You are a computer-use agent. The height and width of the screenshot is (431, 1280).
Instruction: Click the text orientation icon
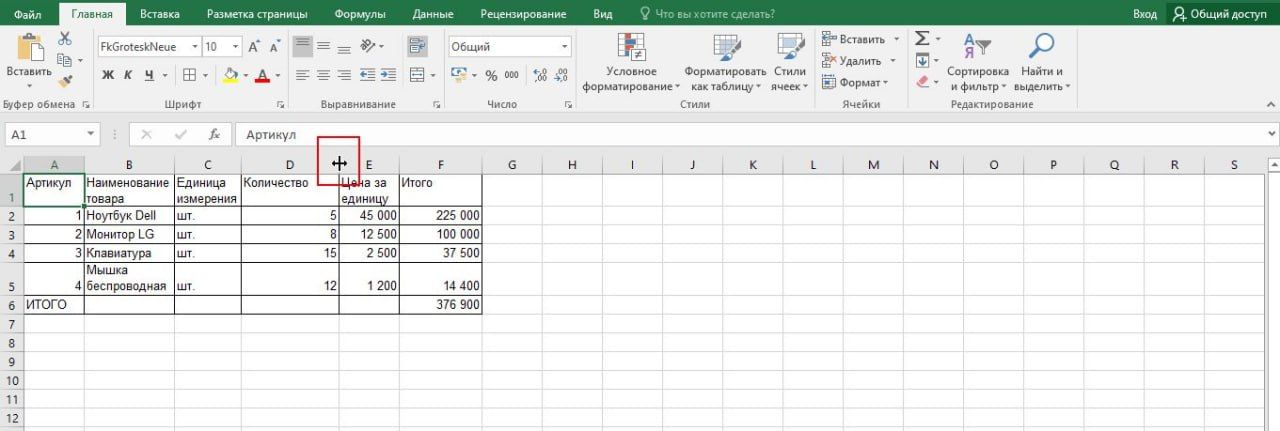tap(368, 46)
